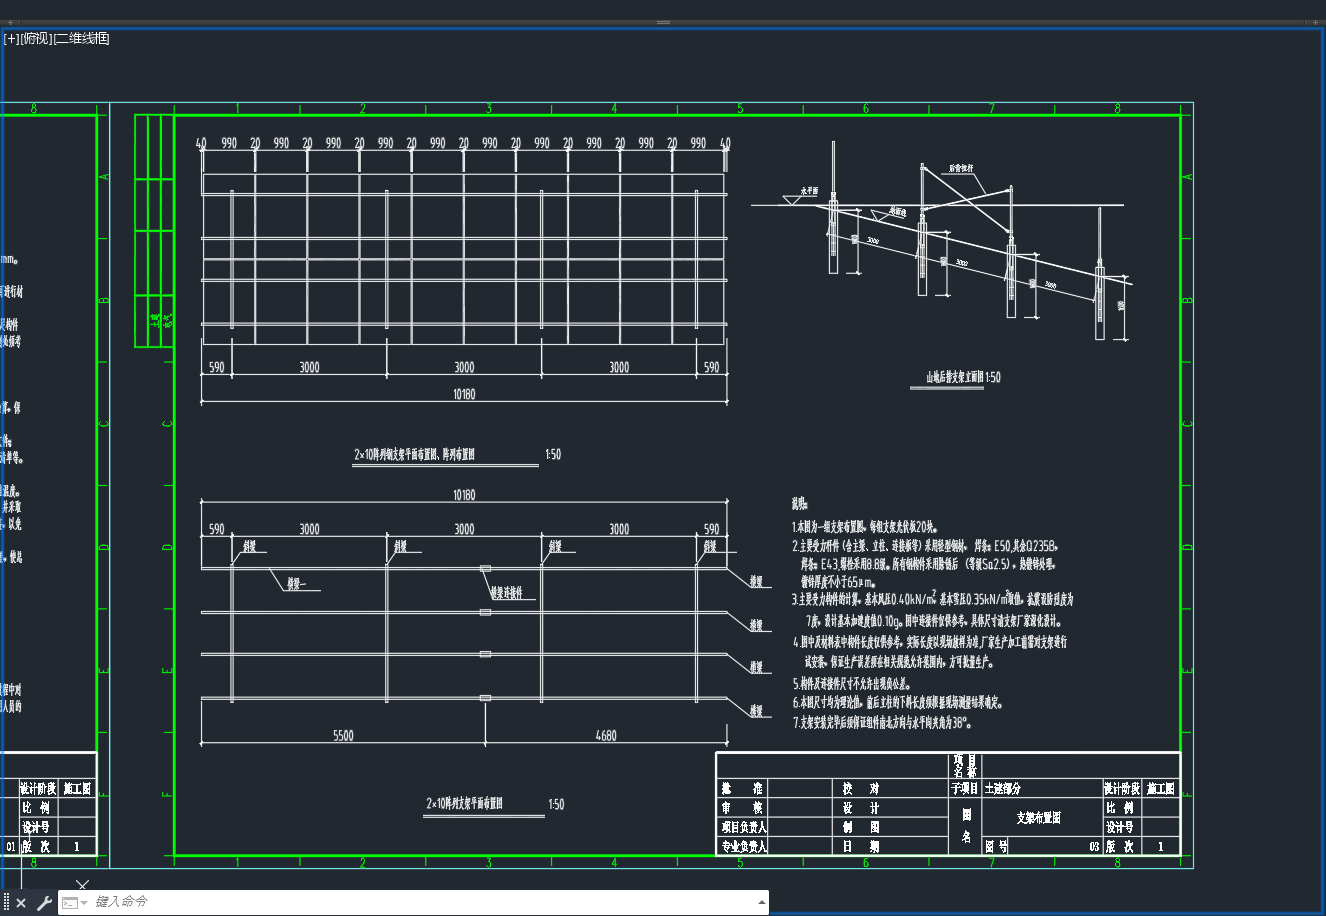Screen dimensions: 1326x916
Task: Select the 10180 dimension above lower plan
Action: pyautogui.click(x=464, y=495)
